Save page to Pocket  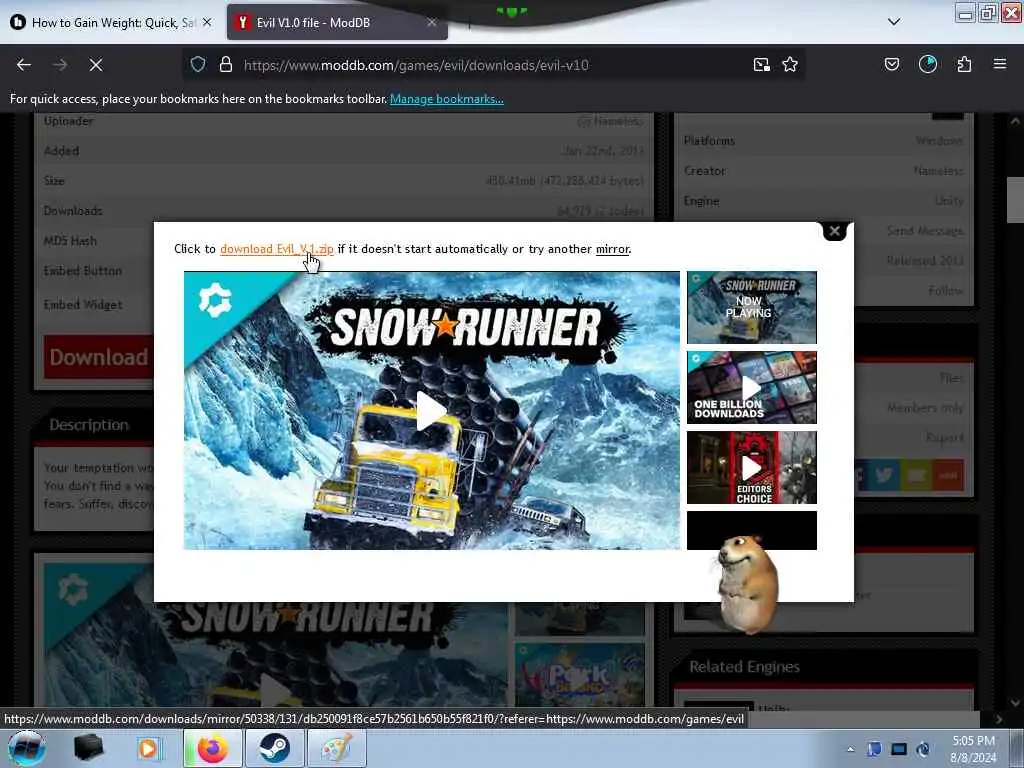coord(892,64)
